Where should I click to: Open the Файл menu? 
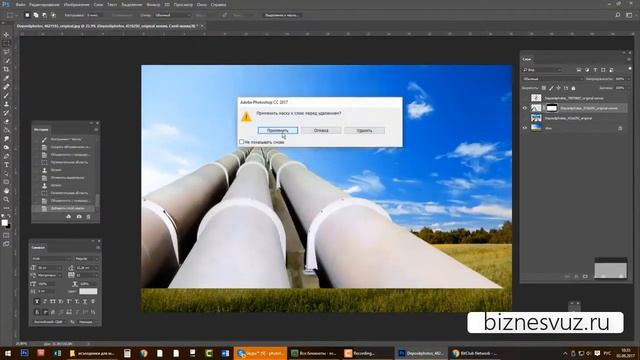tap(20, 5)
